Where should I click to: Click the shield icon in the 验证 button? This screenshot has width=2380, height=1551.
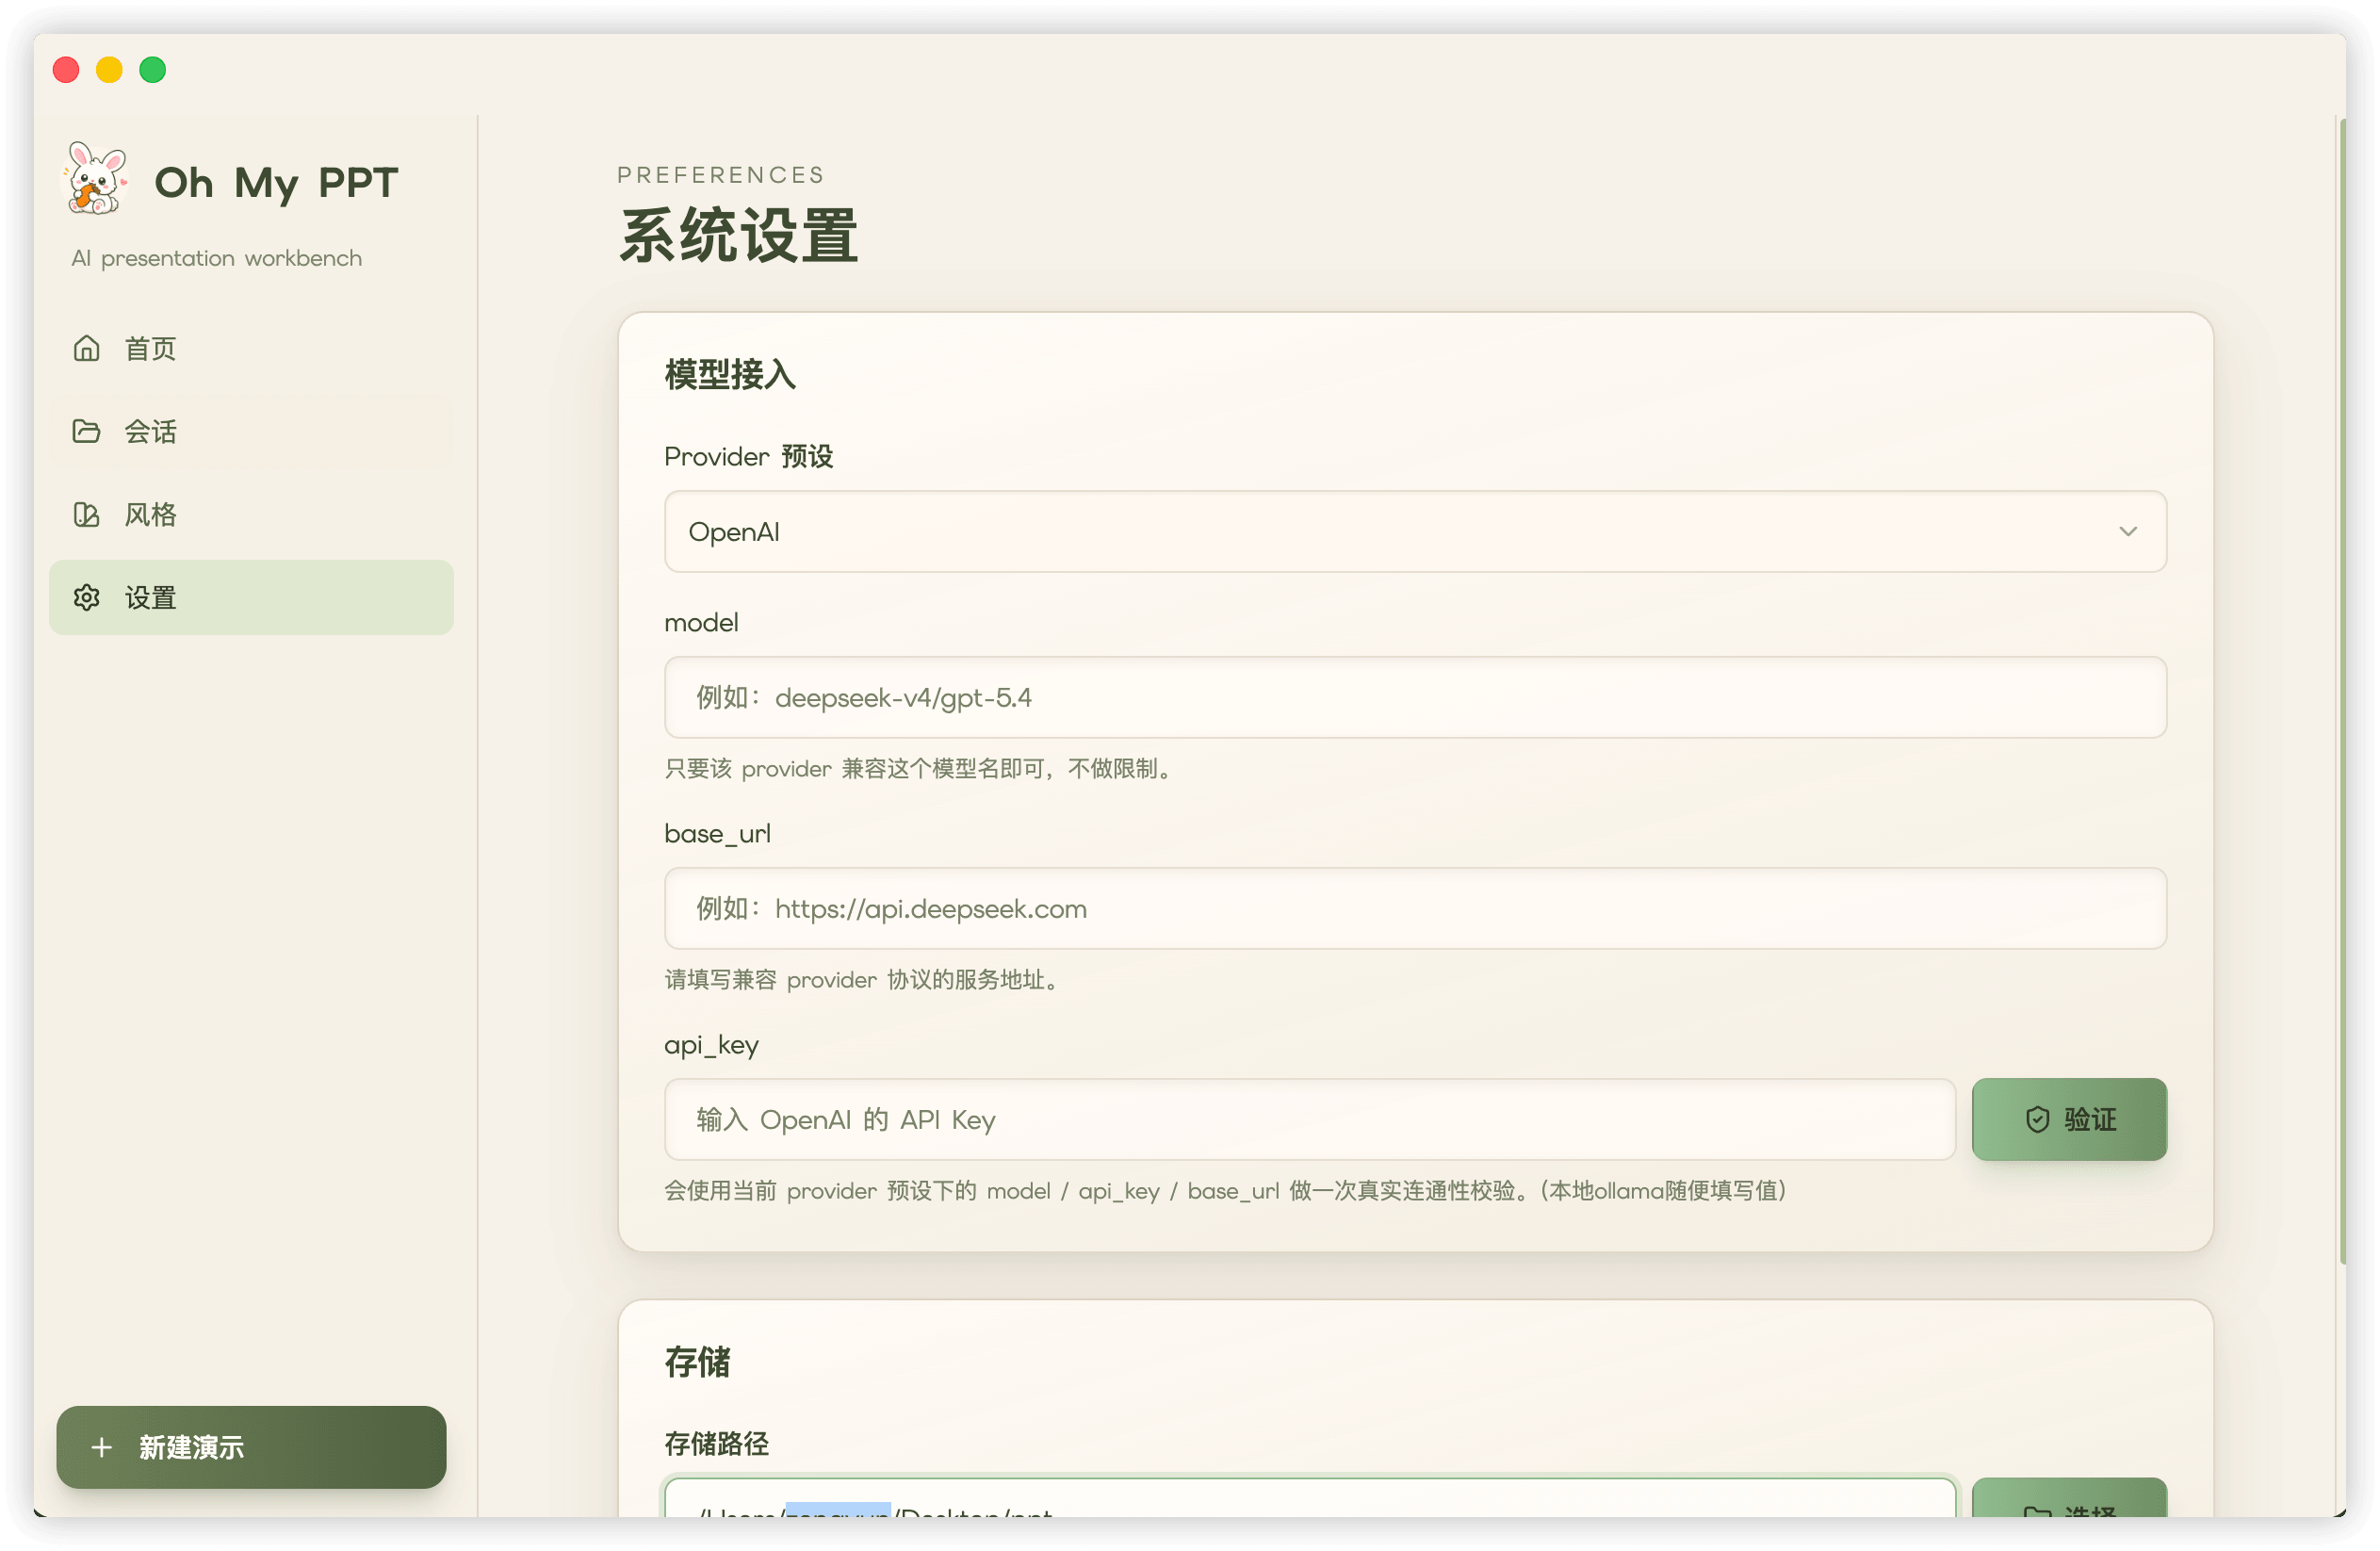coord(2037,1120)
